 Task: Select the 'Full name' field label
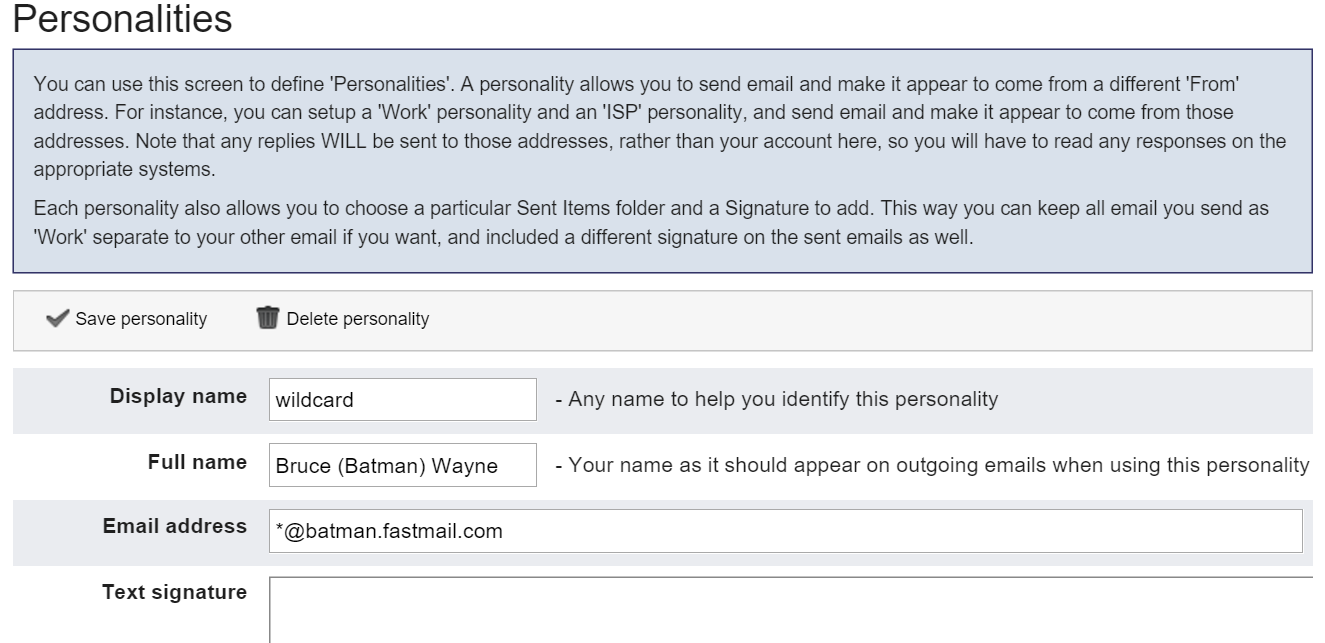pos(199,462)
